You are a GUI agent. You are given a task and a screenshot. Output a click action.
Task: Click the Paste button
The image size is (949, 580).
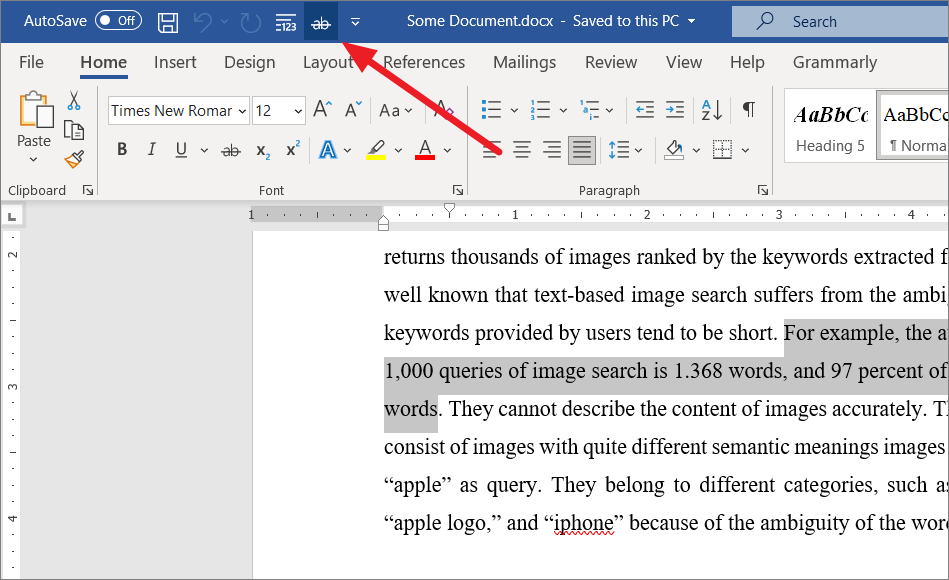33,115
